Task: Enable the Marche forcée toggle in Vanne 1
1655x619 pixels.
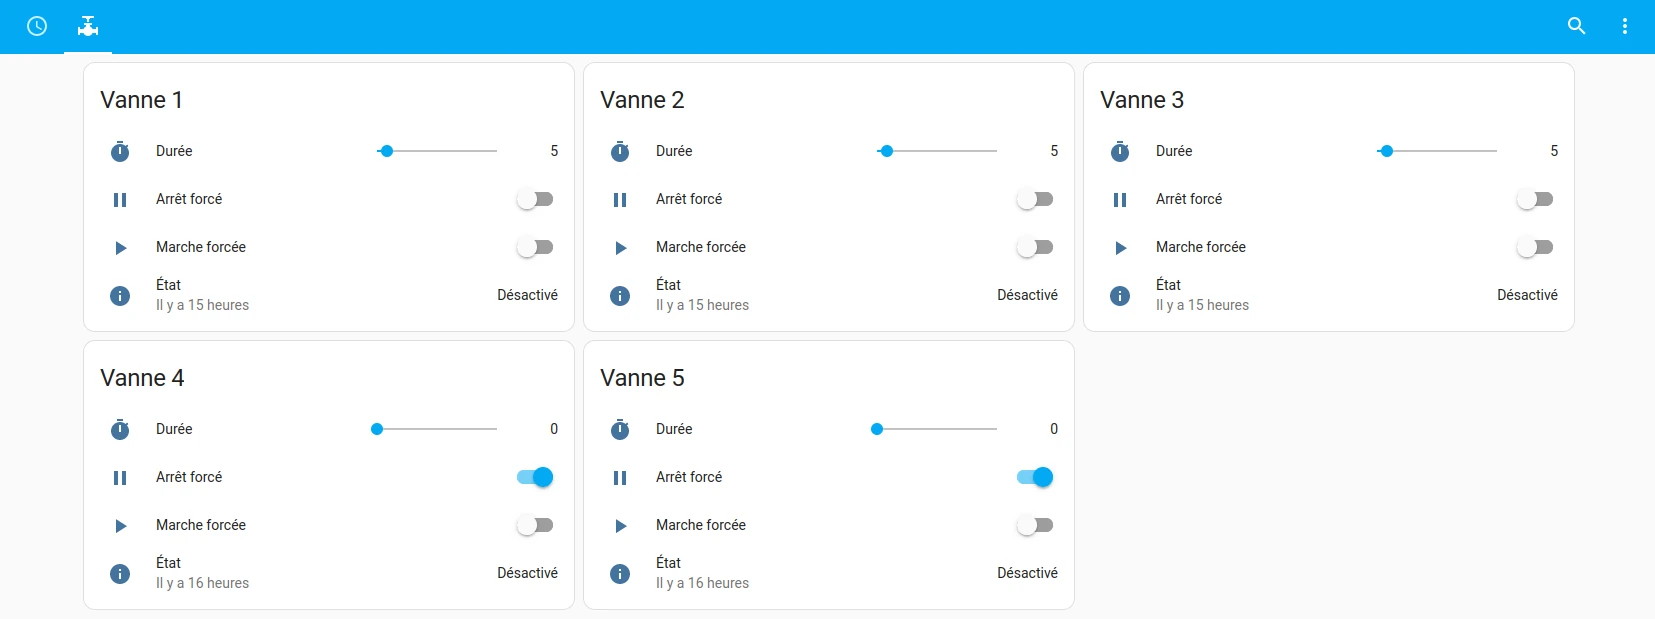Action: [537, 247]
